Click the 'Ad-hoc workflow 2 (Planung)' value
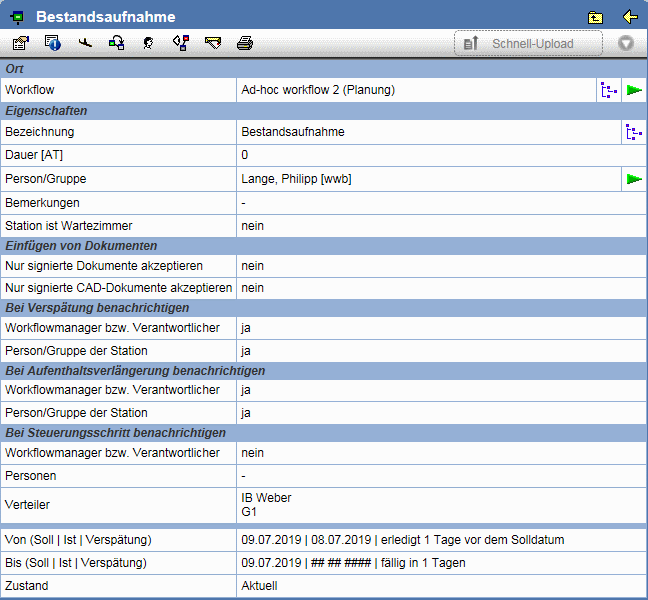Viewport: 648px width, 600px height. click(x=318, y=90)
